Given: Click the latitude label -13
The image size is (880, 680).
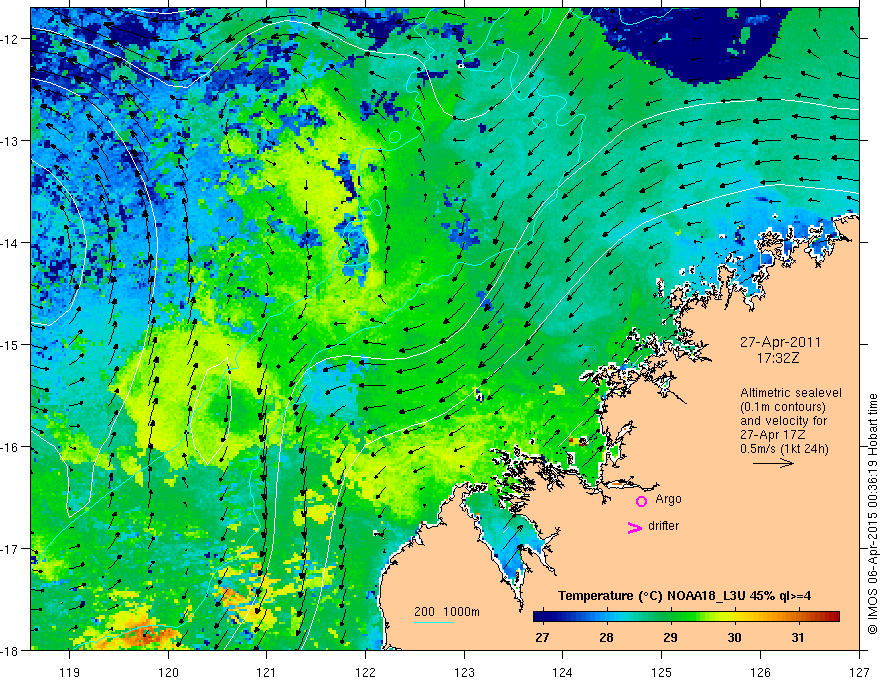Looking at the screenshot, I should click(x=9, y=141).
